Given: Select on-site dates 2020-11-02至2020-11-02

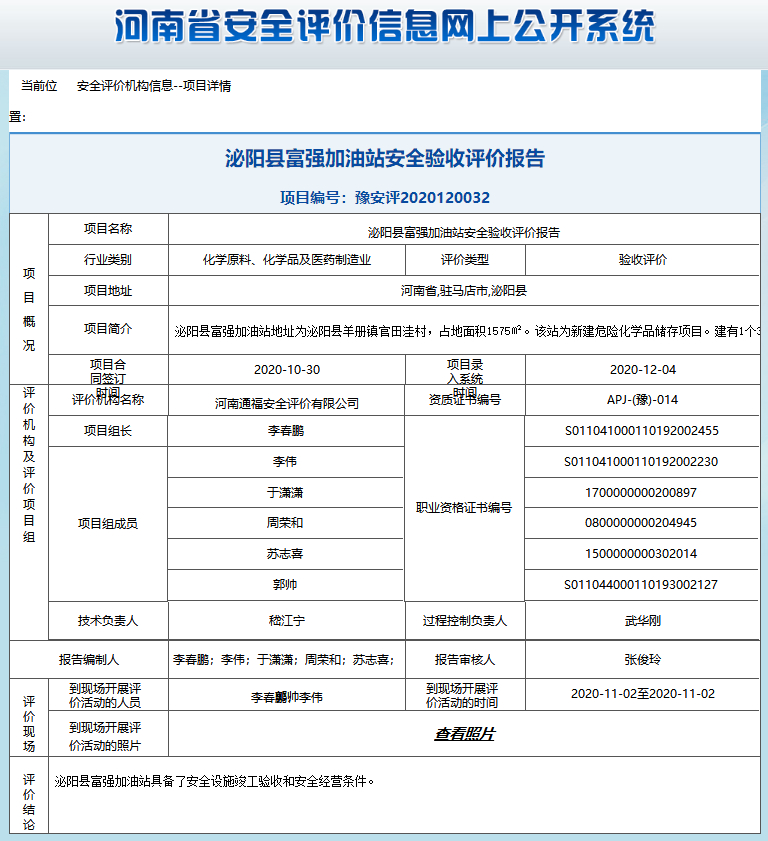Looking at the screenshot, I should click(643, 694).
